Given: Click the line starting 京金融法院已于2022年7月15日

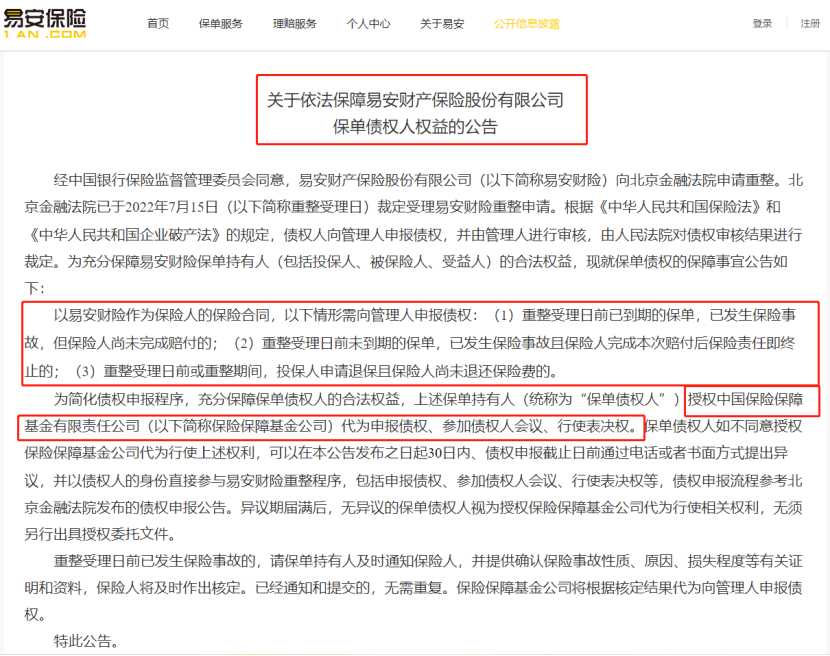Looking at the screenshot, I should pyautogui.click(x=402, y=207).
